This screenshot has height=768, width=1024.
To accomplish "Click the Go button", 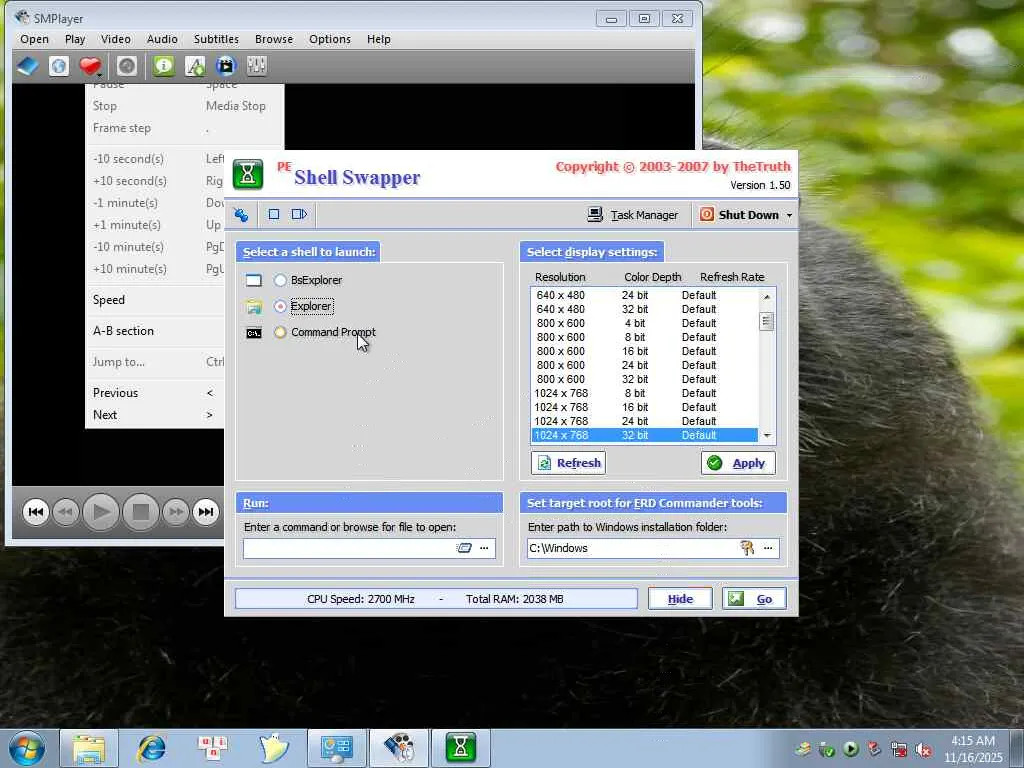I will [754, 599].
